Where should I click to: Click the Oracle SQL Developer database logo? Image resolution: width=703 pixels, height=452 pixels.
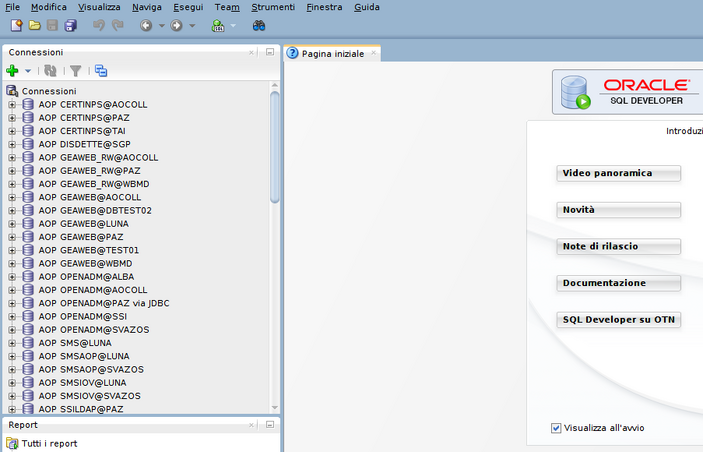(x=576, y=92)
